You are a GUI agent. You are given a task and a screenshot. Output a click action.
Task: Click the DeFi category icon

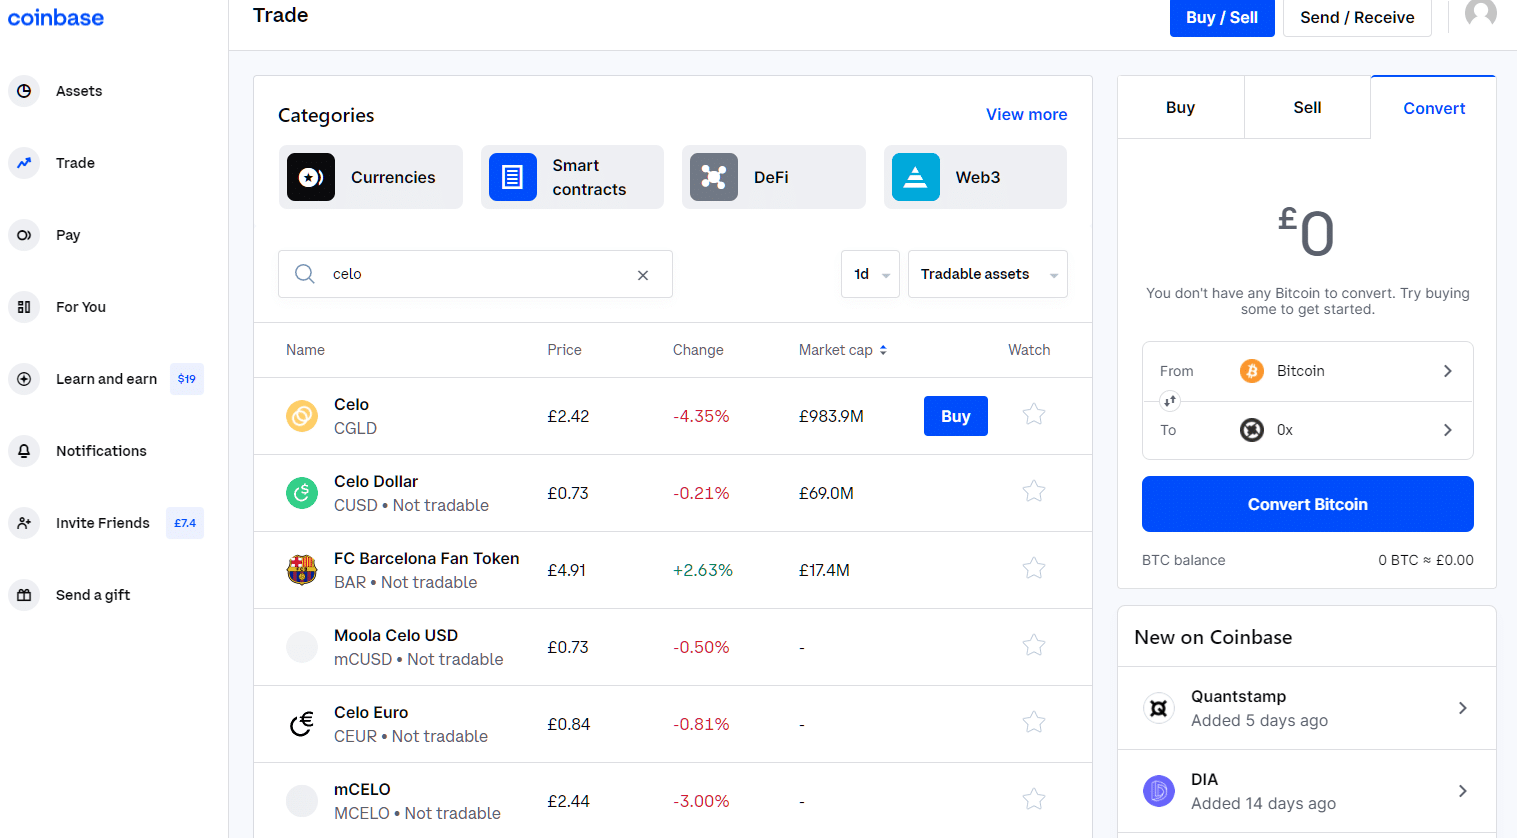coord(714,177)
